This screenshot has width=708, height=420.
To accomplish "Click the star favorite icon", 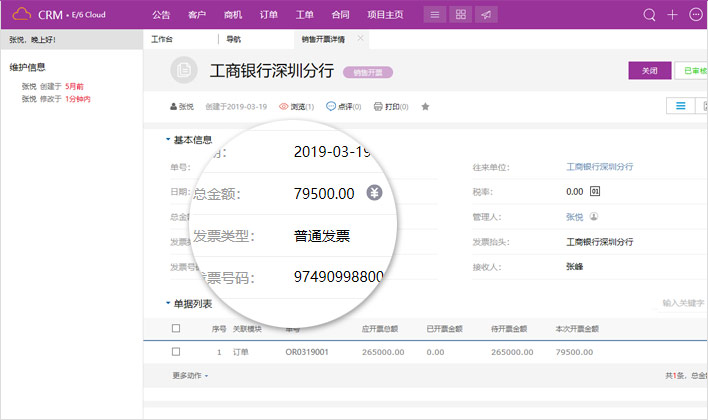I will click(x=426, y=106).
